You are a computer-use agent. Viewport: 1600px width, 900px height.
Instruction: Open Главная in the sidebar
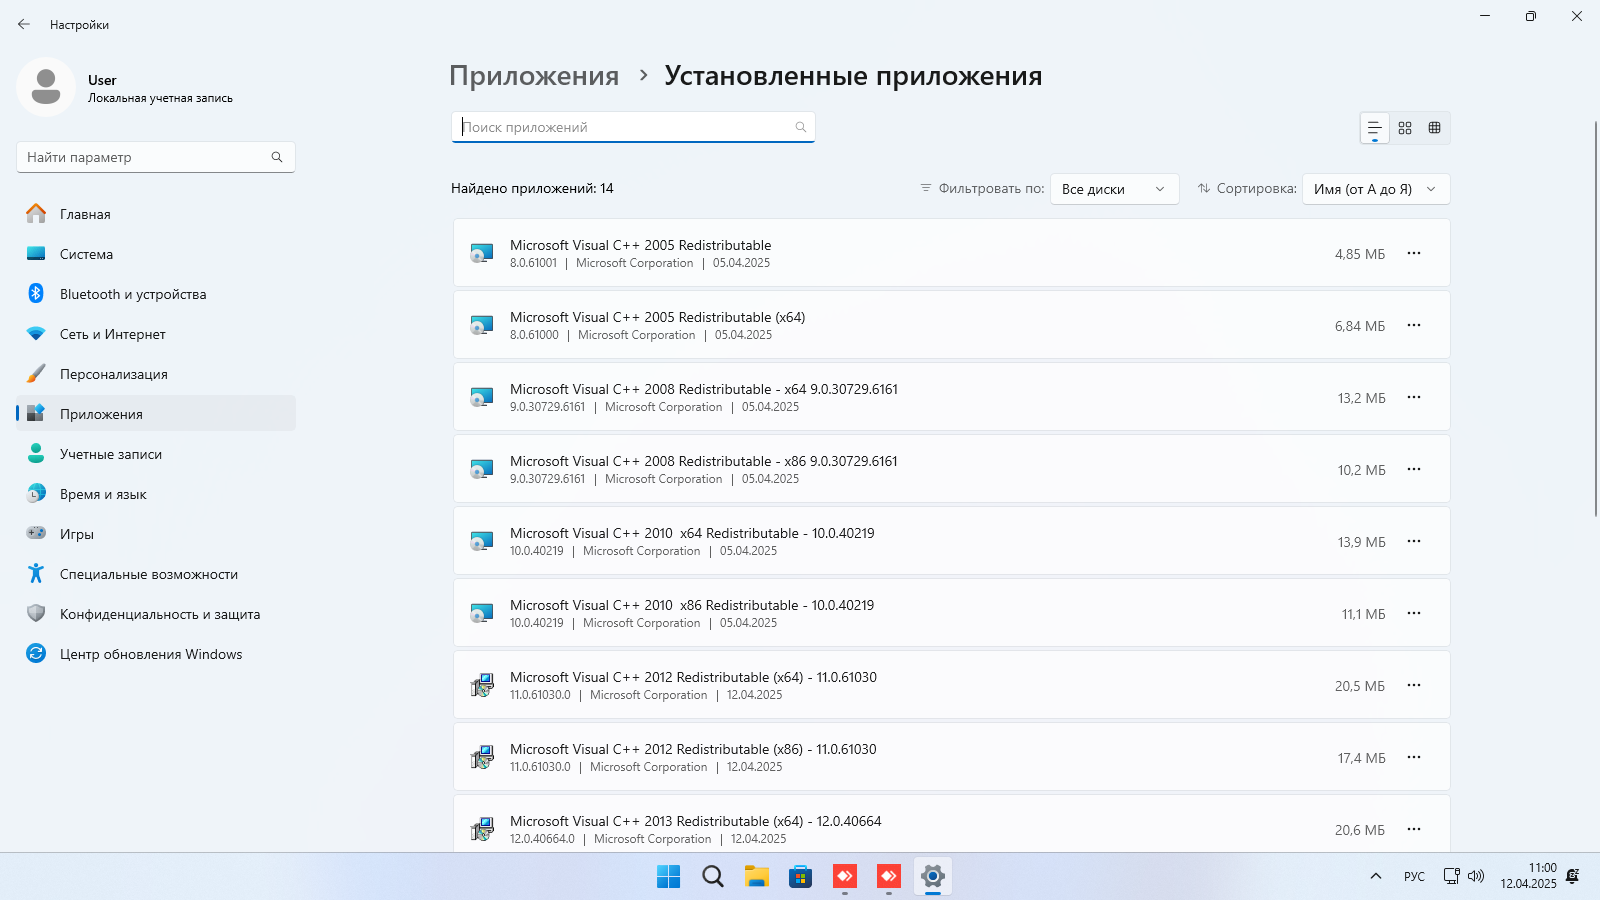156,214
